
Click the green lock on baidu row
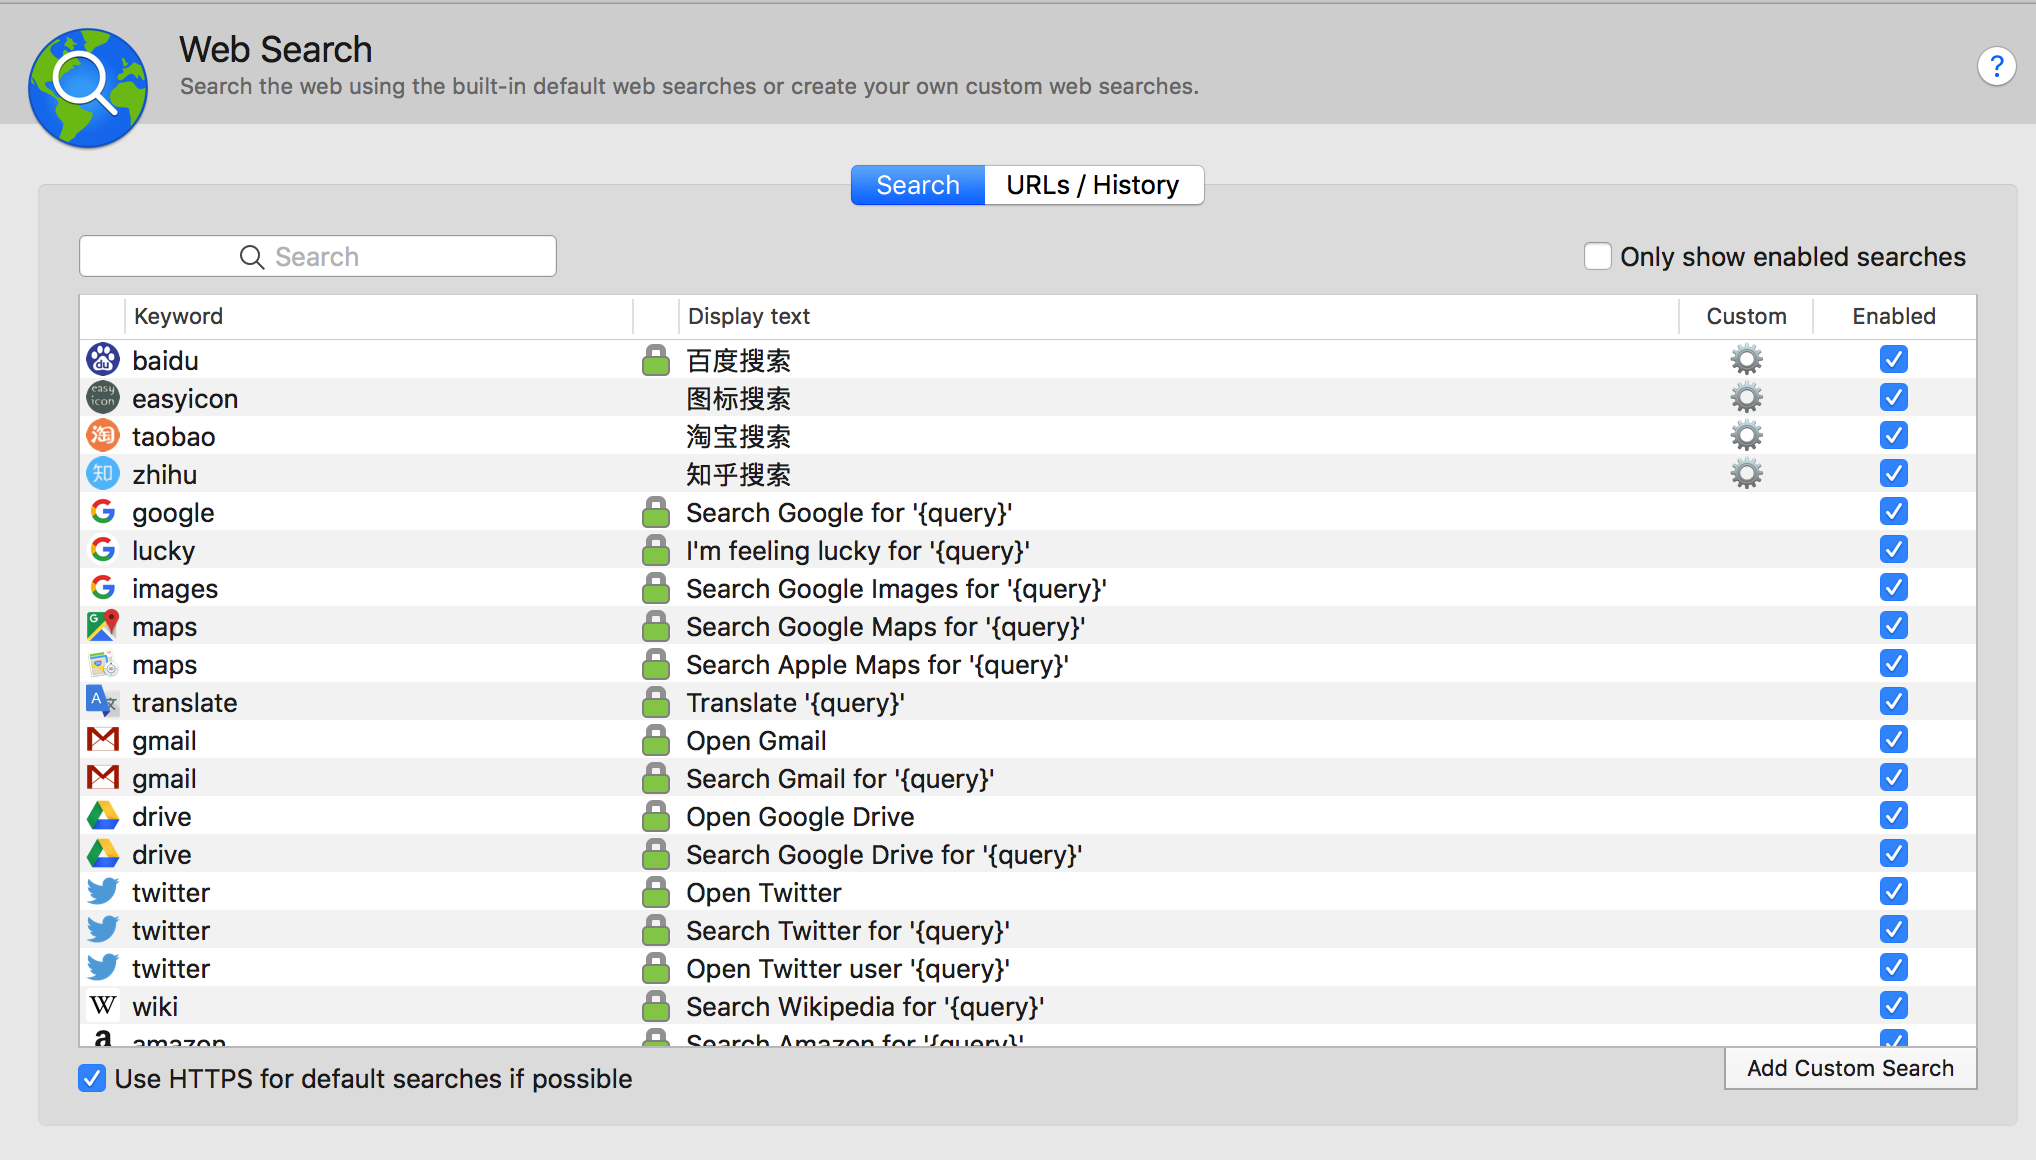[656, 360]
